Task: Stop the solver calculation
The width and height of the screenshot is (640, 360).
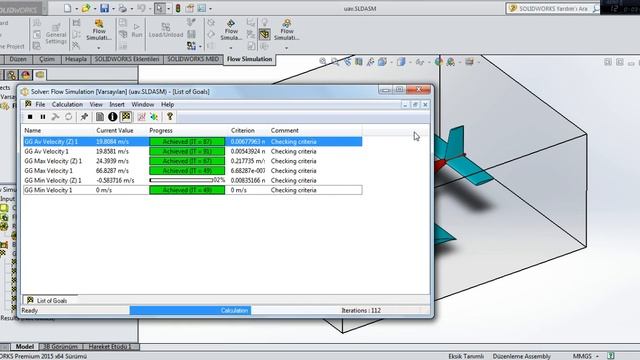Action: point(30,117)
